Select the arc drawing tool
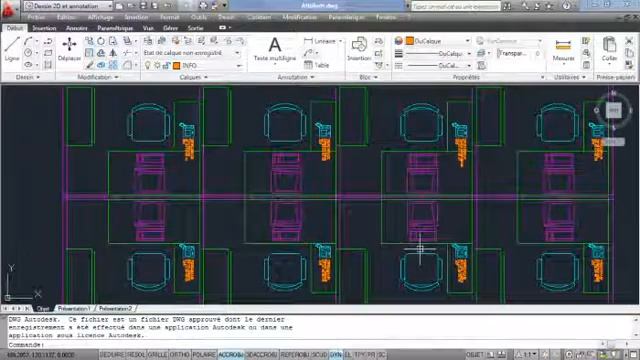This screenshot has width=640, height=360. (28, 41)
